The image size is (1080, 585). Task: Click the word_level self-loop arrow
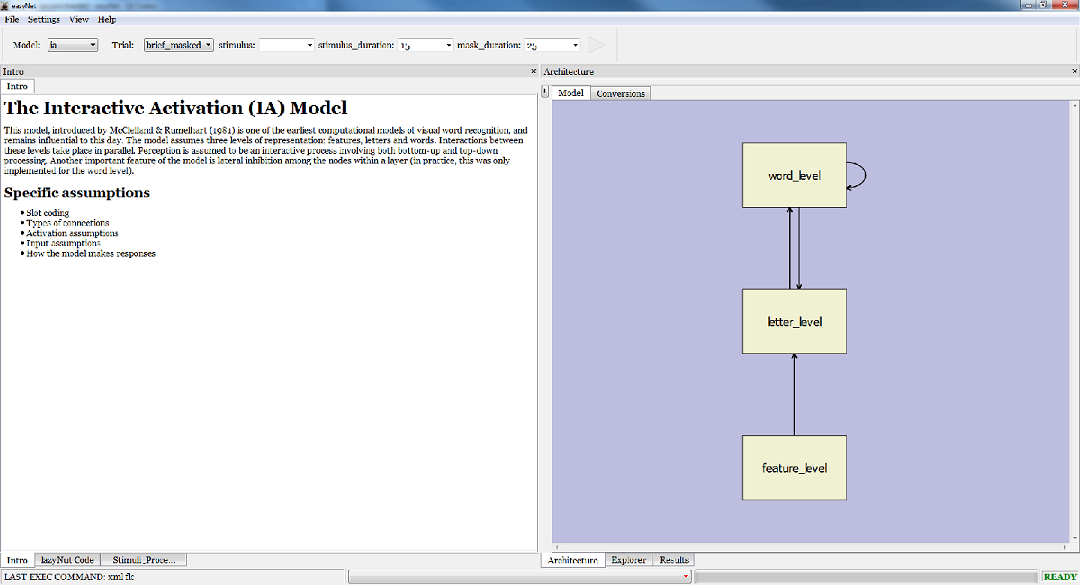click(859, 176)
